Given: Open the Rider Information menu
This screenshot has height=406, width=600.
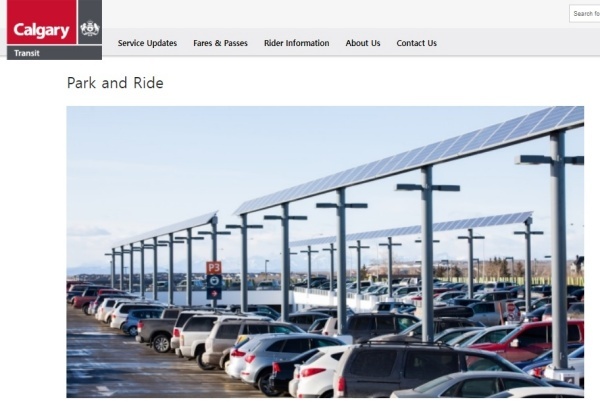Looking at the screenshot, I should click(297, 43).
